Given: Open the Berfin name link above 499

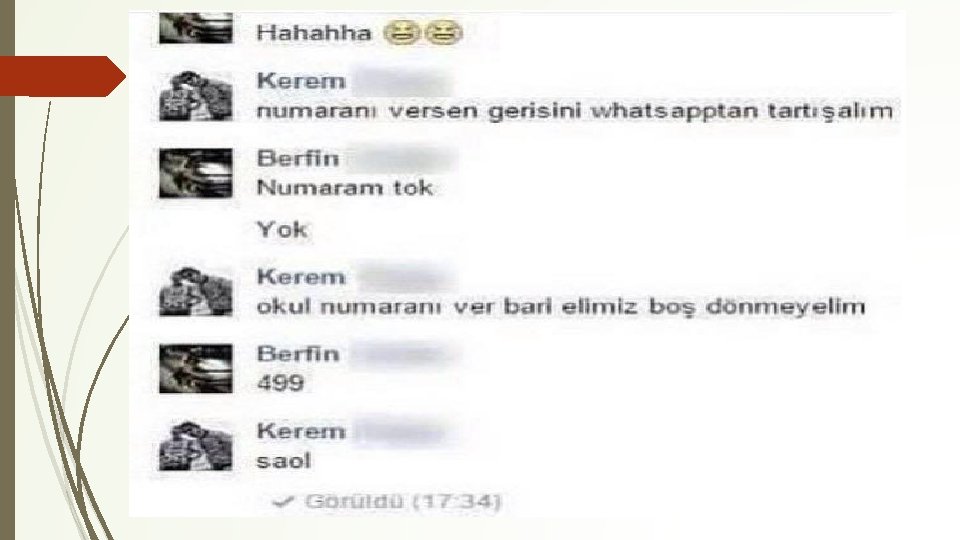Looking at the screenshot, I should click(298, 354).
